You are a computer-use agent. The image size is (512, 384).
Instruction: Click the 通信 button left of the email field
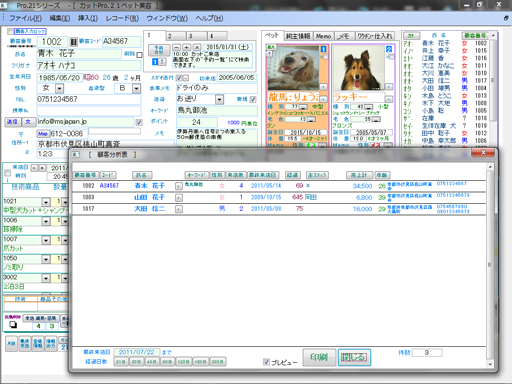pos(12,122)
